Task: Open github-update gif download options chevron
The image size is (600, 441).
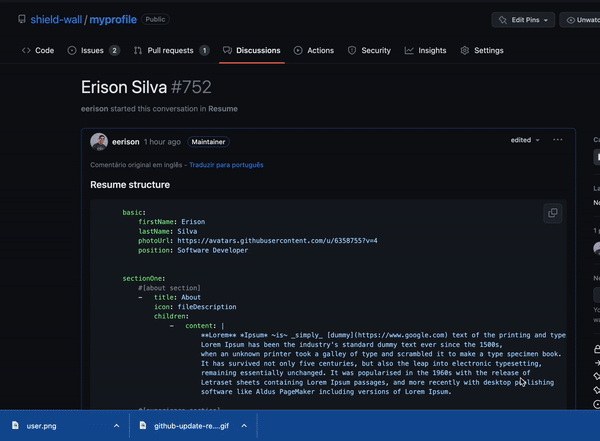Action: [x=244, y=425]
